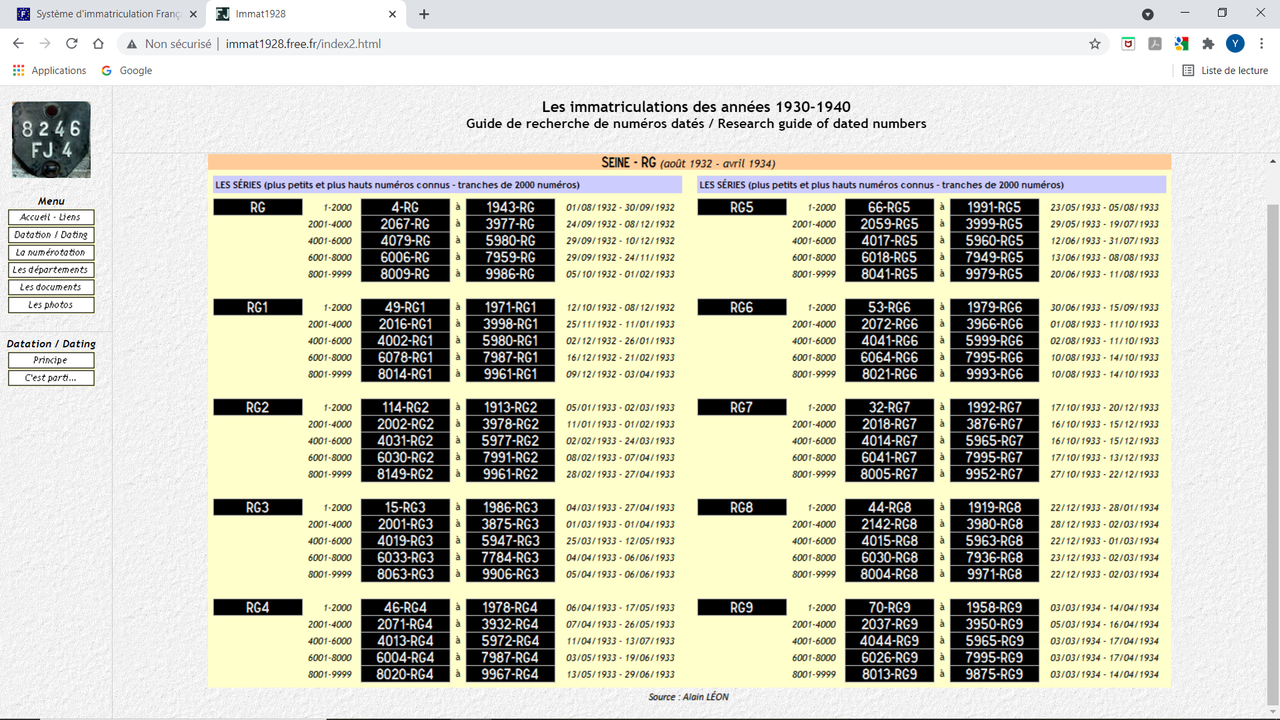
Task: Open the Chrome profile avatar
Action: tap(1235, 44)
